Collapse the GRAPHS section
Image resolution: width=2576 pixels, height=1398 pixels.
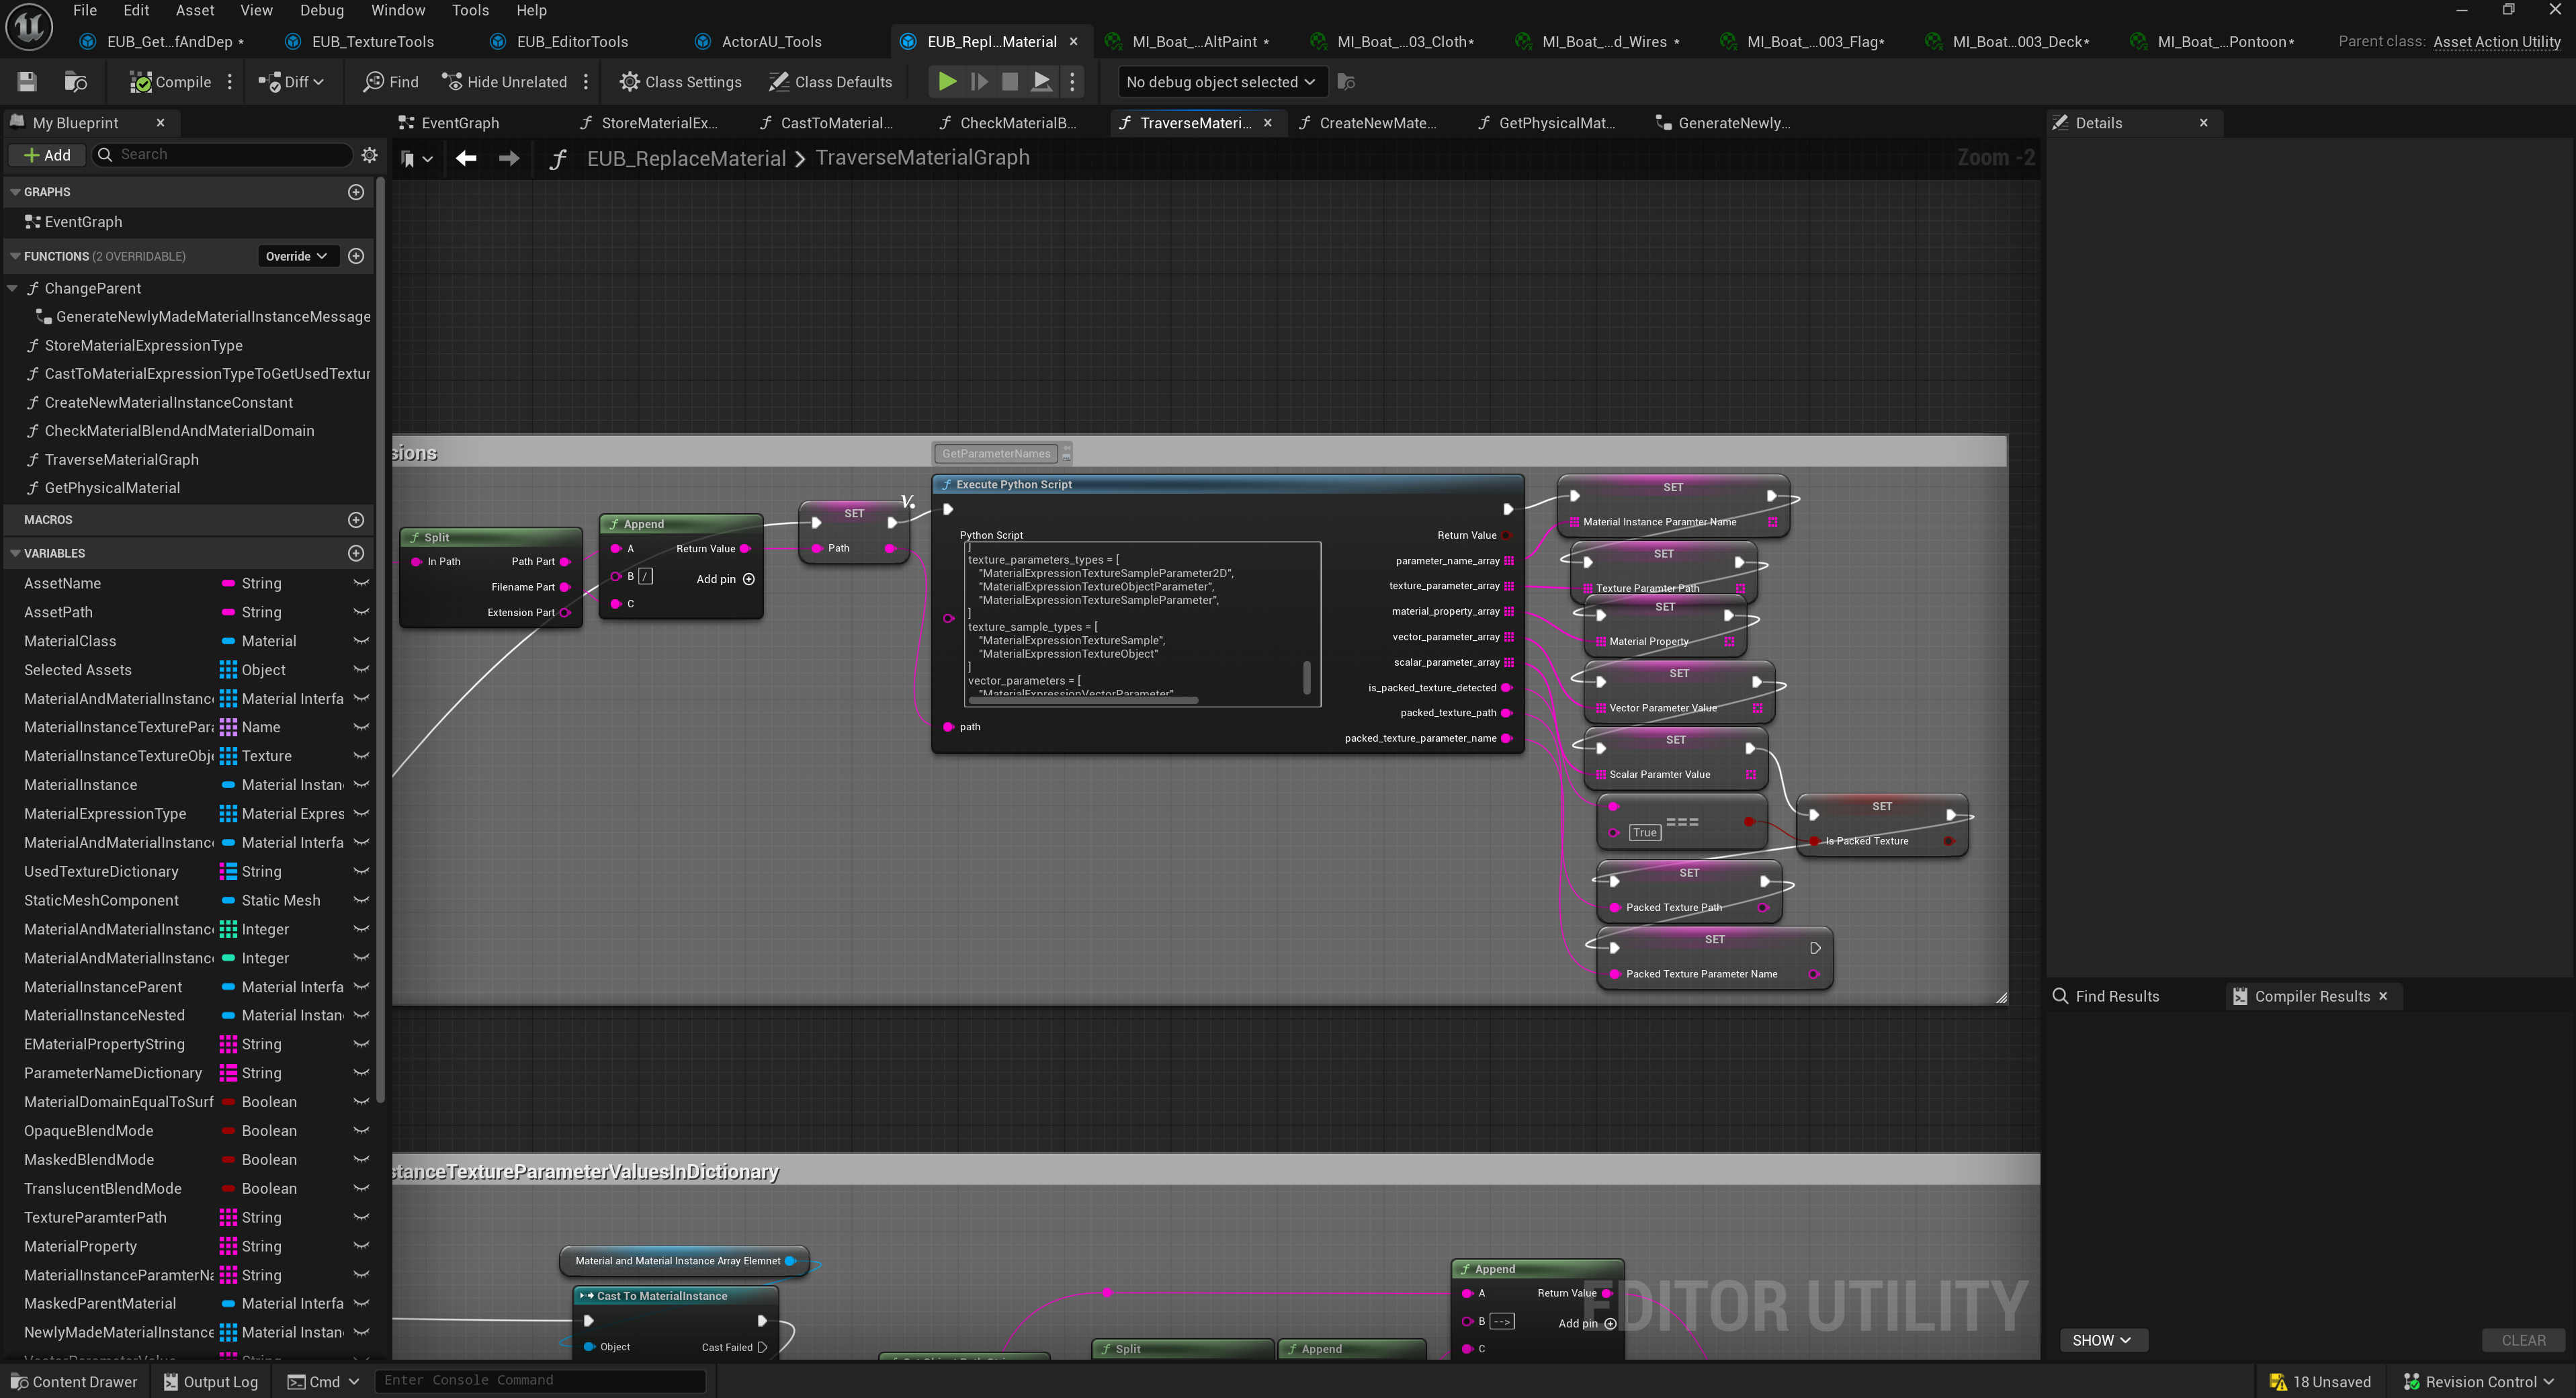(15, 192)
